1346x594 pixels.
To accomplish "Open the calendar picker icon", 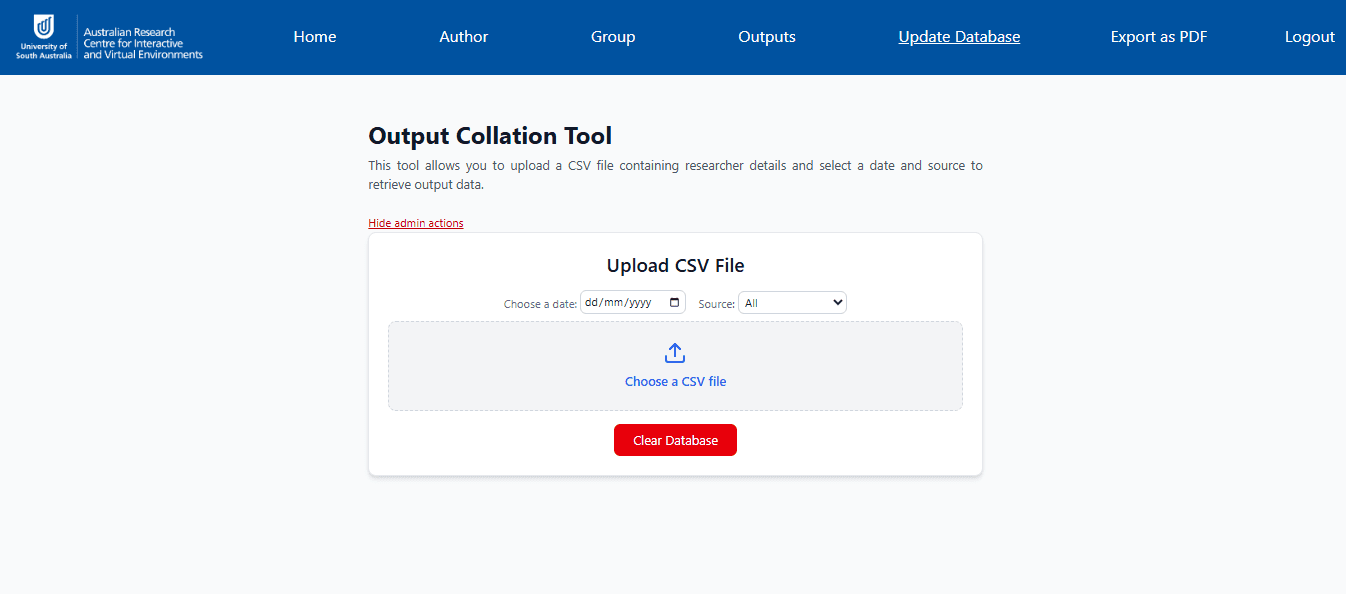I will tap(674, 303).
